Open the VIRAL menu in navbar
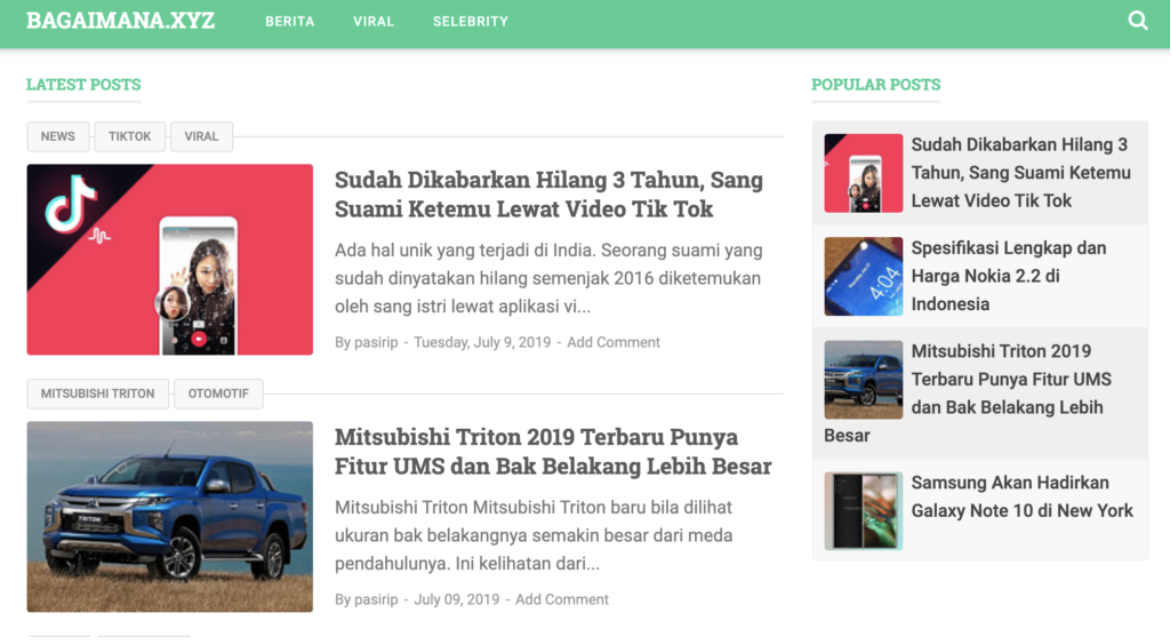The height and width of the screenshot is (640, 1172). click(373, 22)
